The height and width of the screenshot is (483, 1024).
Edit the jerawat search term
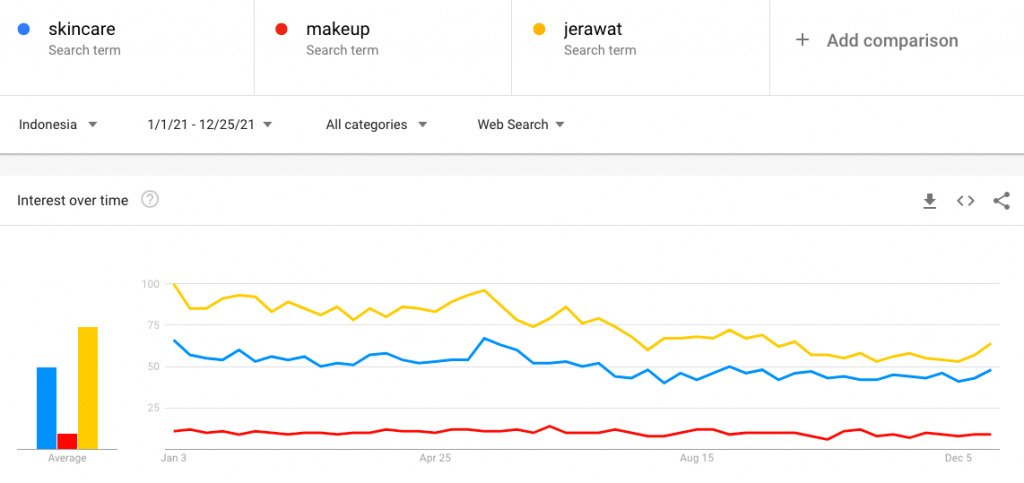(x=594, y=30)
